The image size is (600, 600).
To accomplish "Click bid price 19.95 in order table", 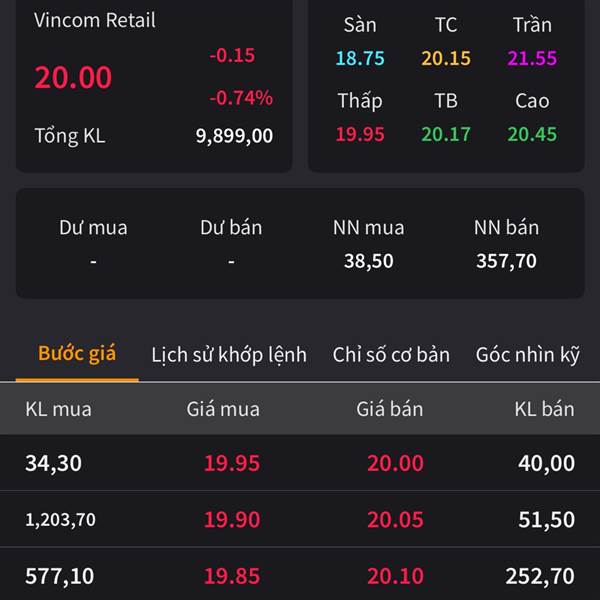I will pyautogui.click(x=232, y=463).
